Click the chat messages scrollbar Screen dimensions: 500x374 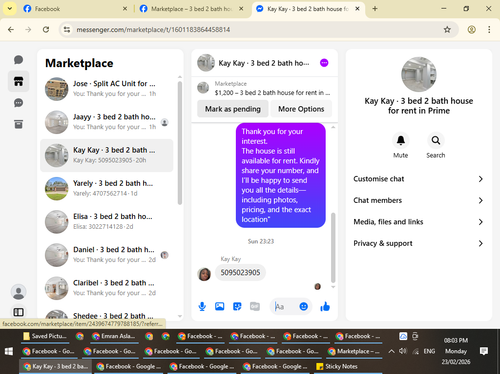click(333, 247)
